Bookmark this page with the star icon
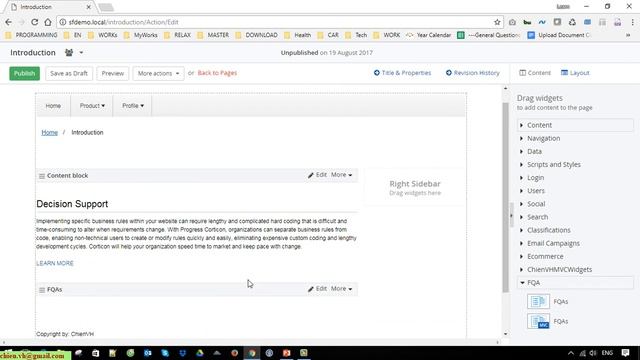Screen dimensions: 640x360 497,22
